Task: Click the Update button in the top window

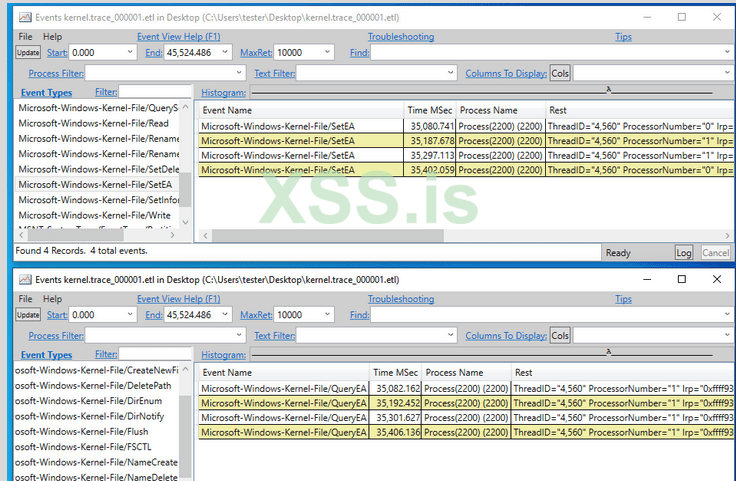Action: 28,53
